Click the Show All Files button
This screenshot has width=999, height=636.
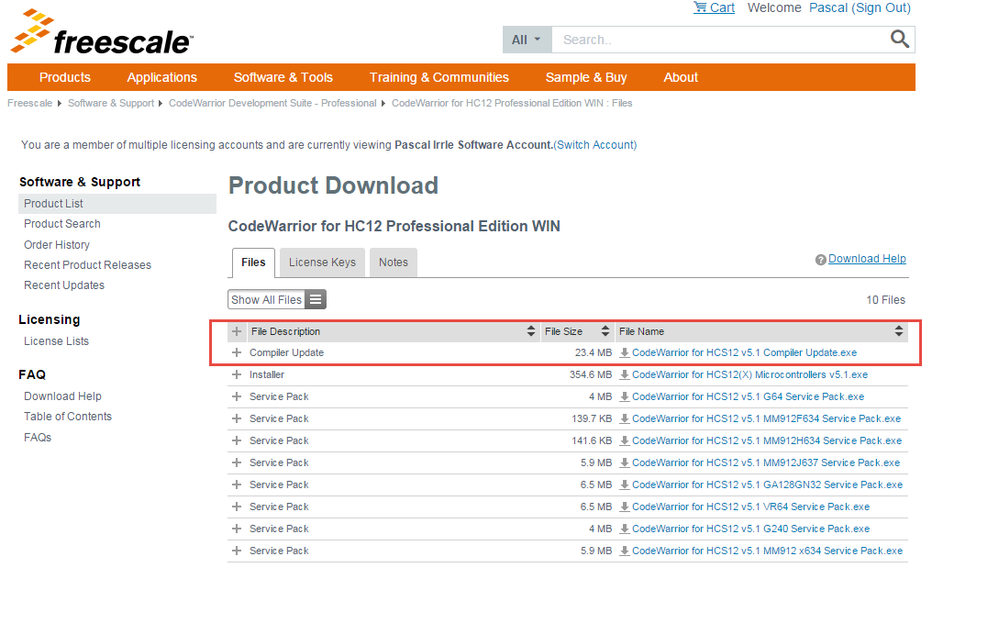coord(277,300)
